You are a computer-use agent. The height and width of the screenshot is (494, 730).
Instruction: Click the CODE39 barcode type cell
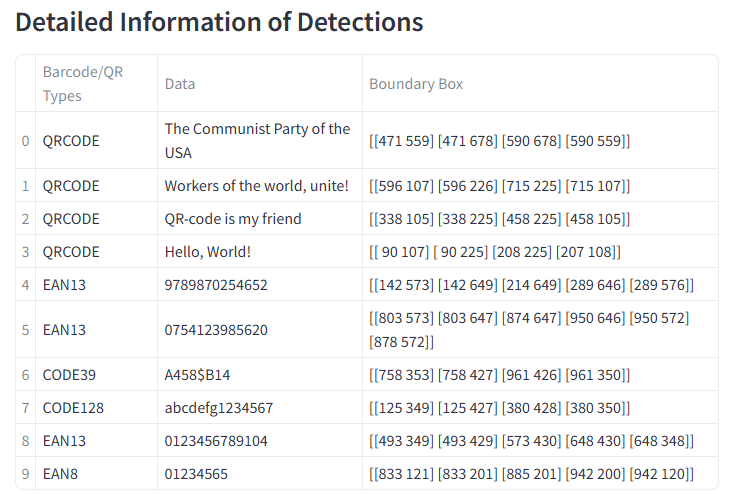coord(69,375)
